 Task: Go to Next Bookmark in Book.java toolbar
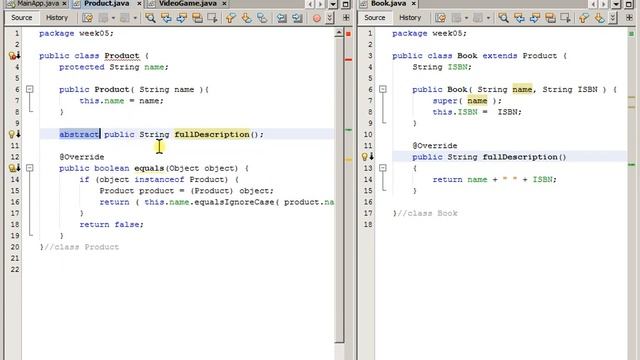[599, 18]
